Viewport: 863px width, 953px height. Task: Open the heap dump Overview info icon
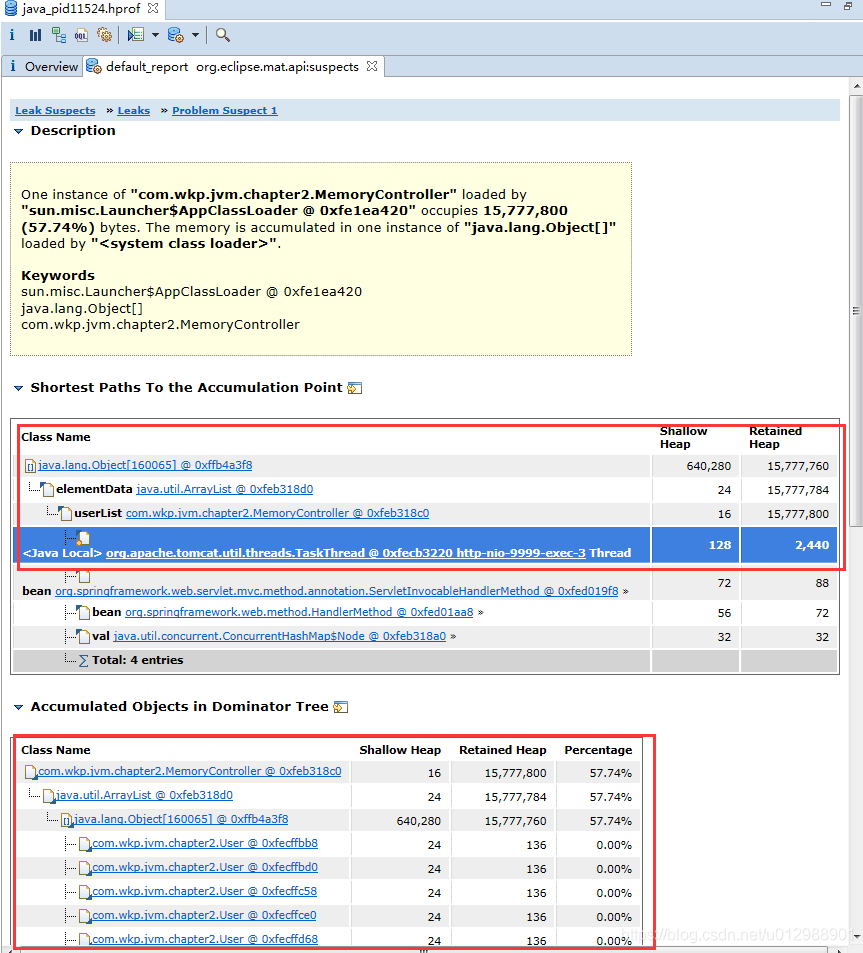tap(12, 35)
